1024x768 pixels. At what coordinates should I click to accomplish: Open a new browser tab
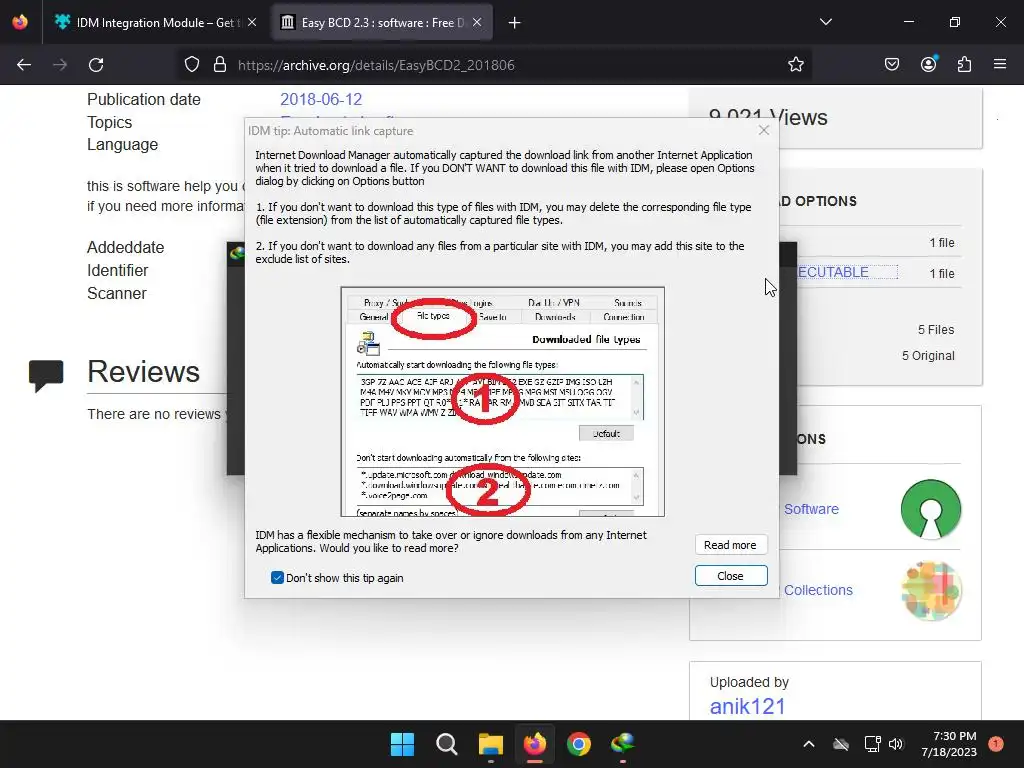(x=515, y=23)
